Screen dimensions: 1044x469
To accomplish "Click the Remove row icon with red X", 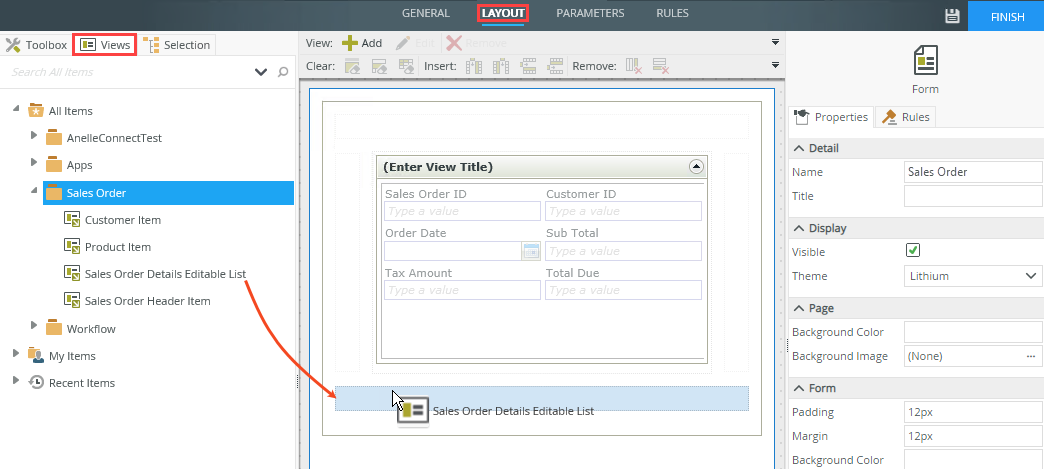I will click(x=660, y=66).
